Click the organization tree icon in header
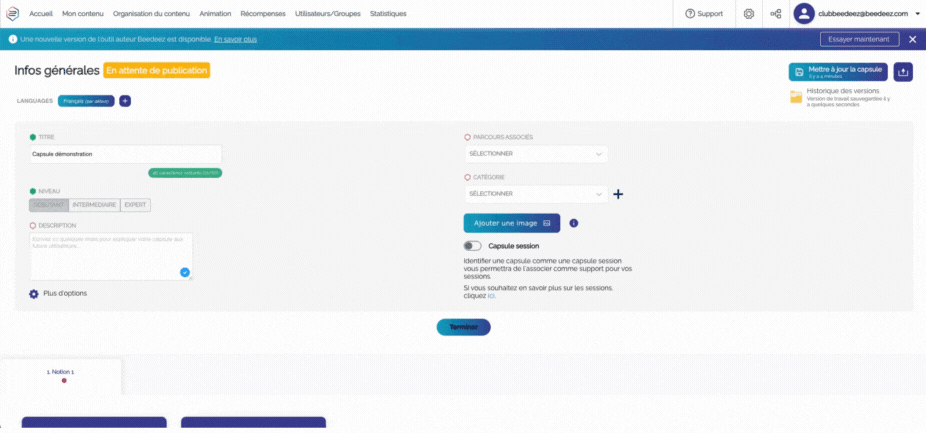The width and height of the screenshot is (926, 433). tap(776, 14)
